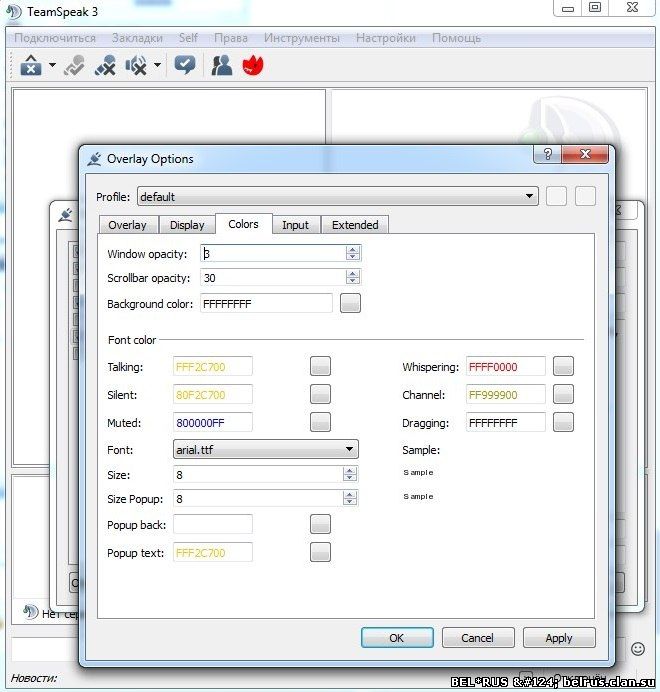The image size is (660, 692).
Task: Click the OK button
Action: (x=397, y=638)
